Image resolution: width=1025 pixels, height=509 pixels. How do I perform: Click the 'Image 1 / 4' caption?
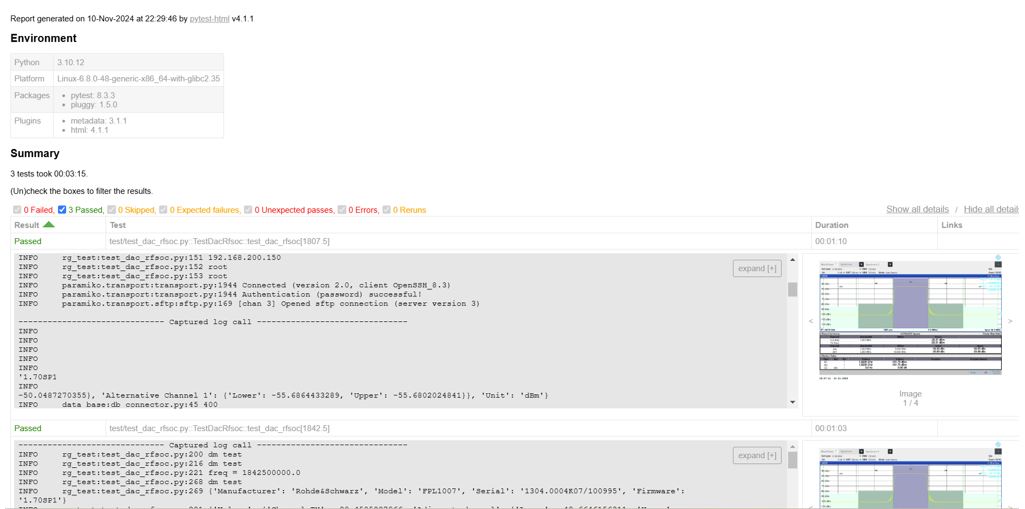(x=910, y=399)
